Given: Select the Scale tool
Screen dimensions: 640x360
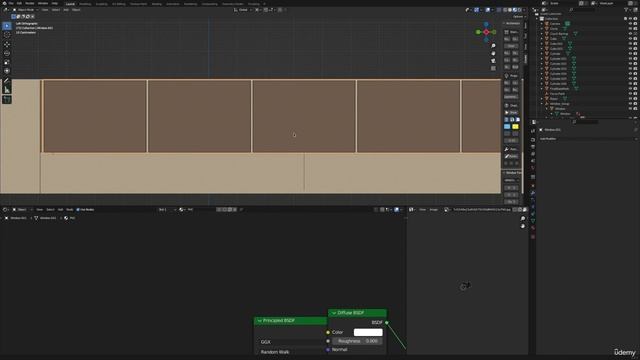Looking at the screenshot, I should (x=7, y=62).
